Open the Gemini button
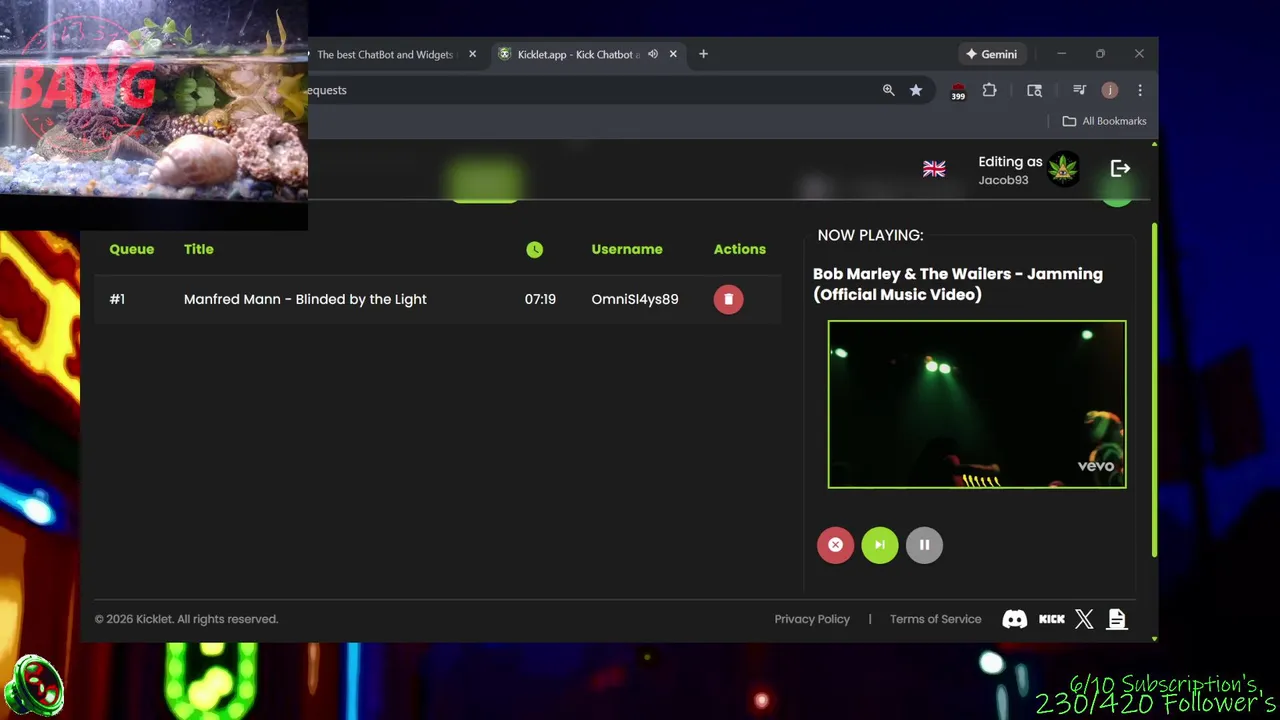The width and height of the screenshot is (1280, 720). [991, 54]
